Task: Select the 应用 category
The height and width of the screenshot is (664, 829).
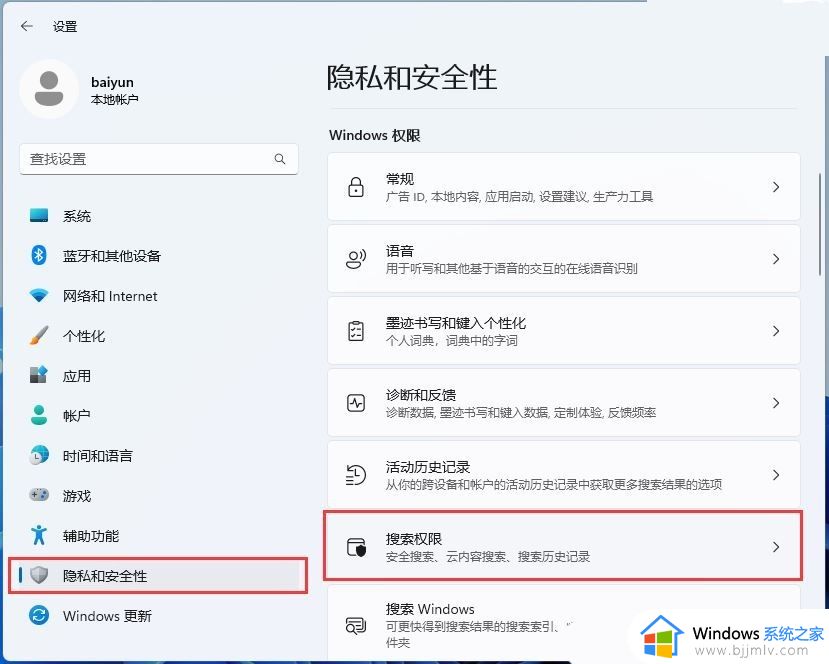Action: coord(159,375)
